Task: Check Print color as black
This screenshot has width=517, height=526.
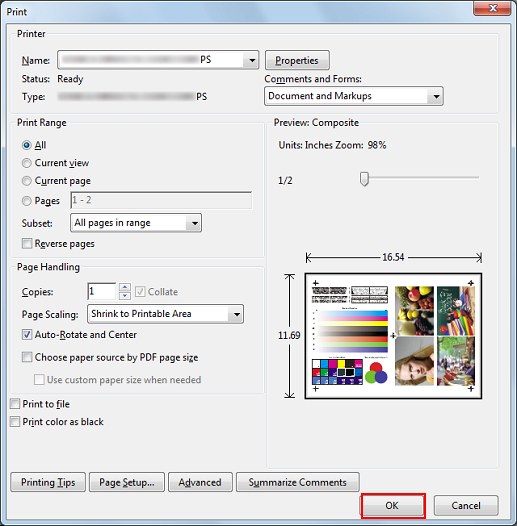Action: pos(15,421)
